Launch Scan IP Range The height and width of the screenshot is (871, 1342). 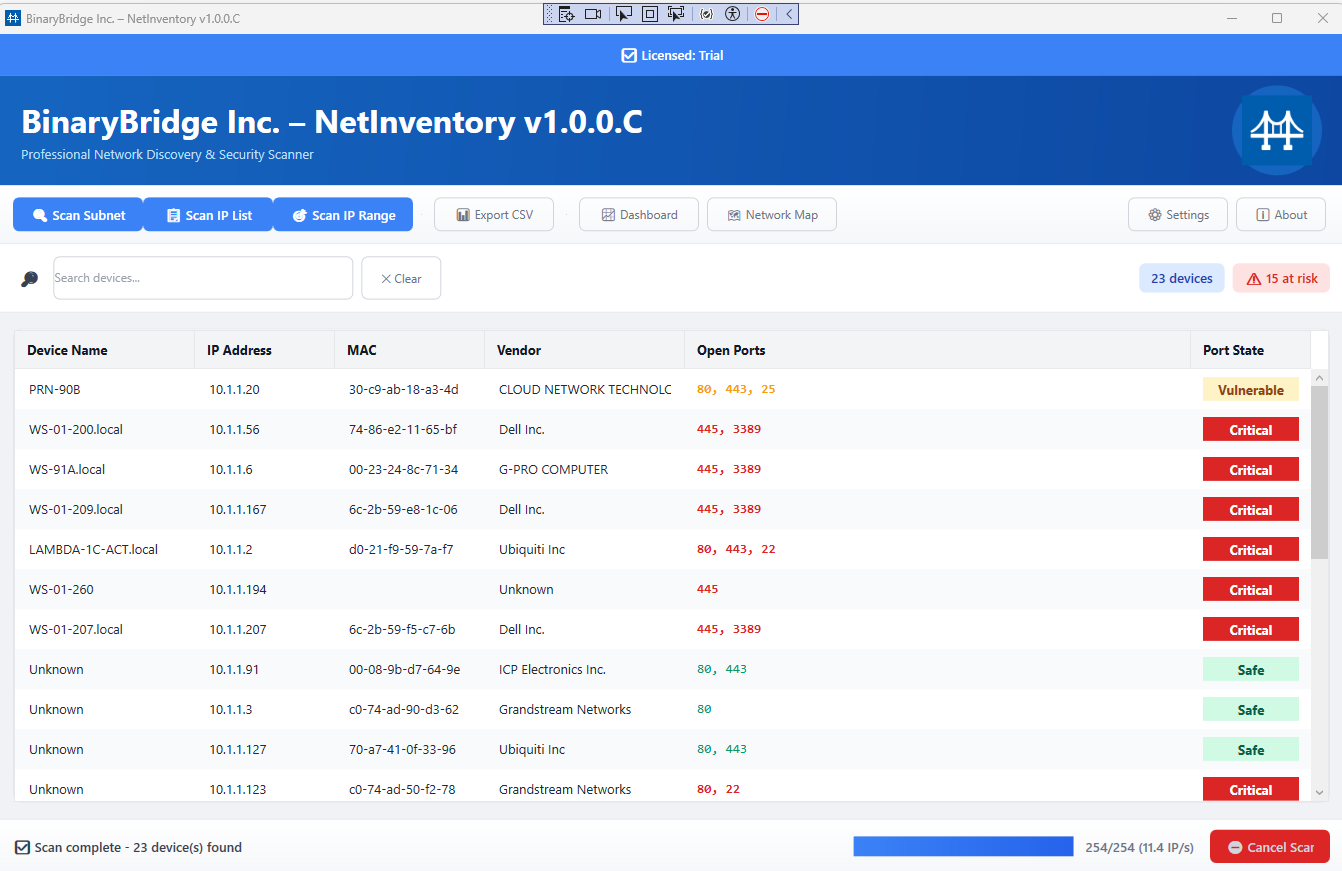click(x=343, y=215)
